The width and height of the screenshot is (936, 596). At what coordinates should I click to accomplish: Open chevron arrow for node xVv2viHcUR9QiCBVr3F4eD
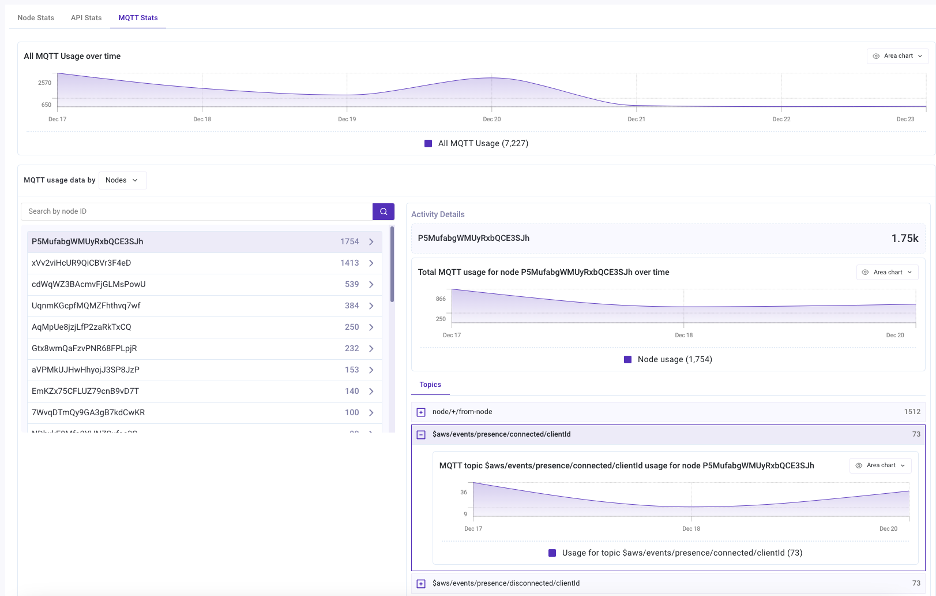(x=371, y=263)
